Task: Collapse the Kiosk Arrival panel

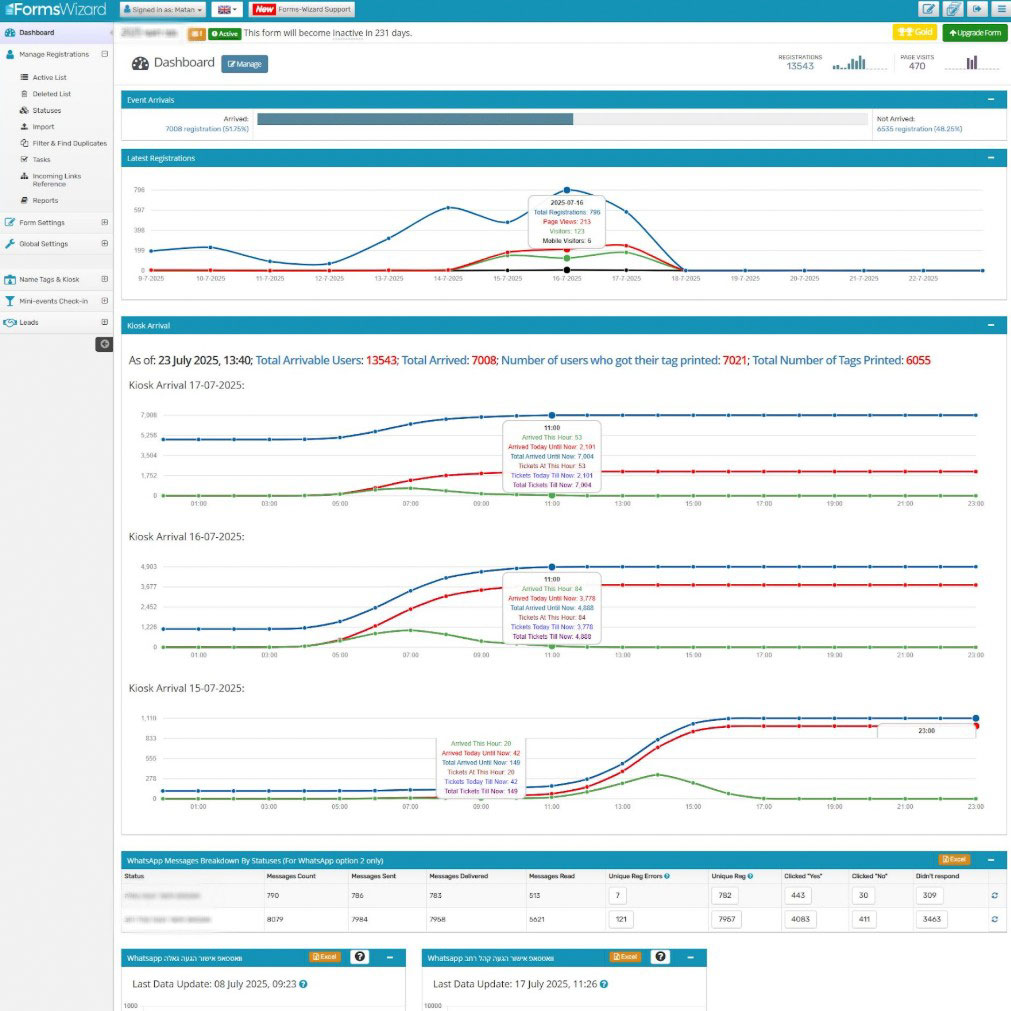Action: tap(990, 325)
